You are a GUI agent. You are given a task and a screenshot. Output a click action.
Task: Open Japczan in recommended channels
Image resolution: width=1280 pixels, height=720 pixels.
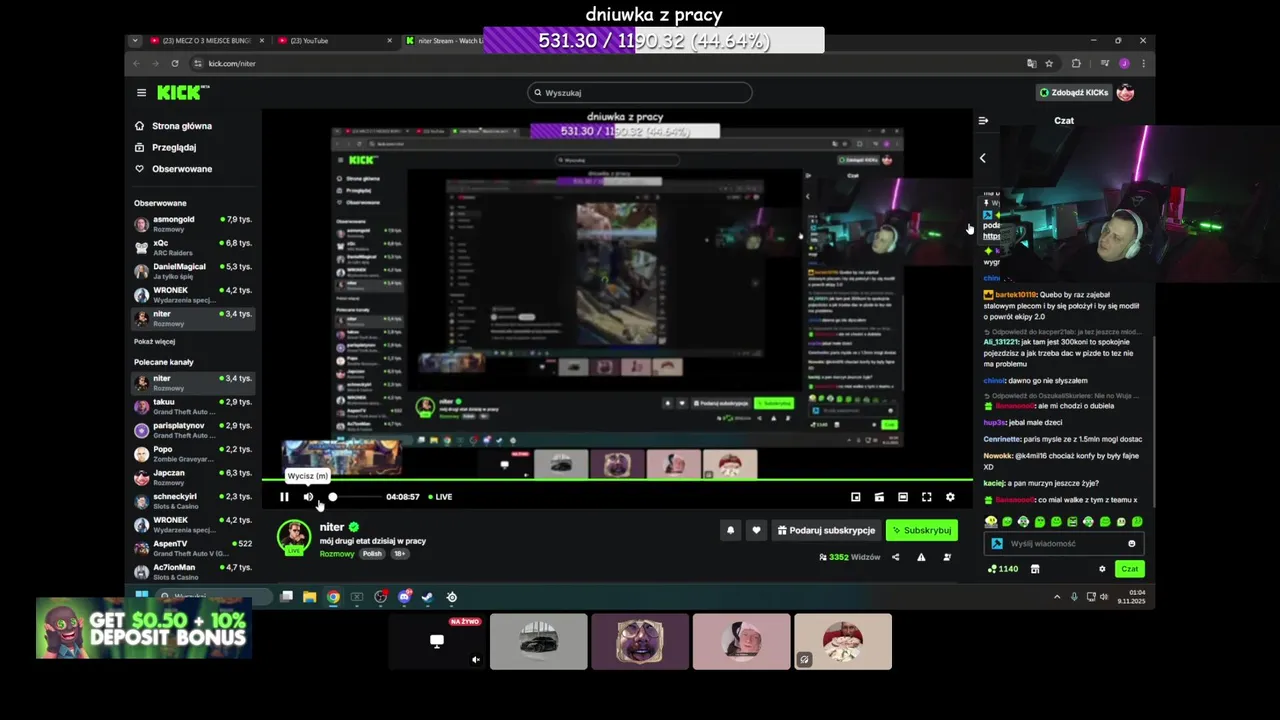[x=192, y=477]
